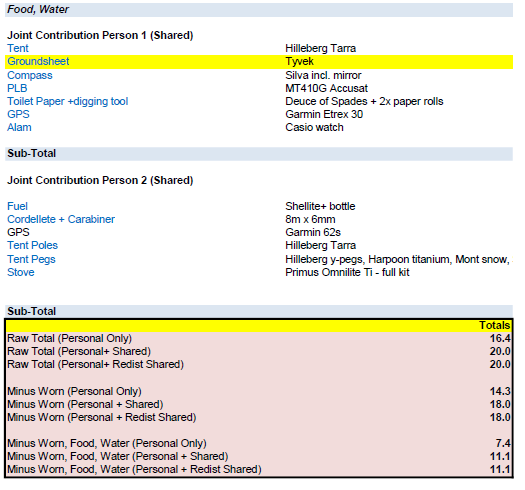Click Joint Contribution Person 2 (Shared) heading
This screenshot has height=490, width=525.
[100, 180]
